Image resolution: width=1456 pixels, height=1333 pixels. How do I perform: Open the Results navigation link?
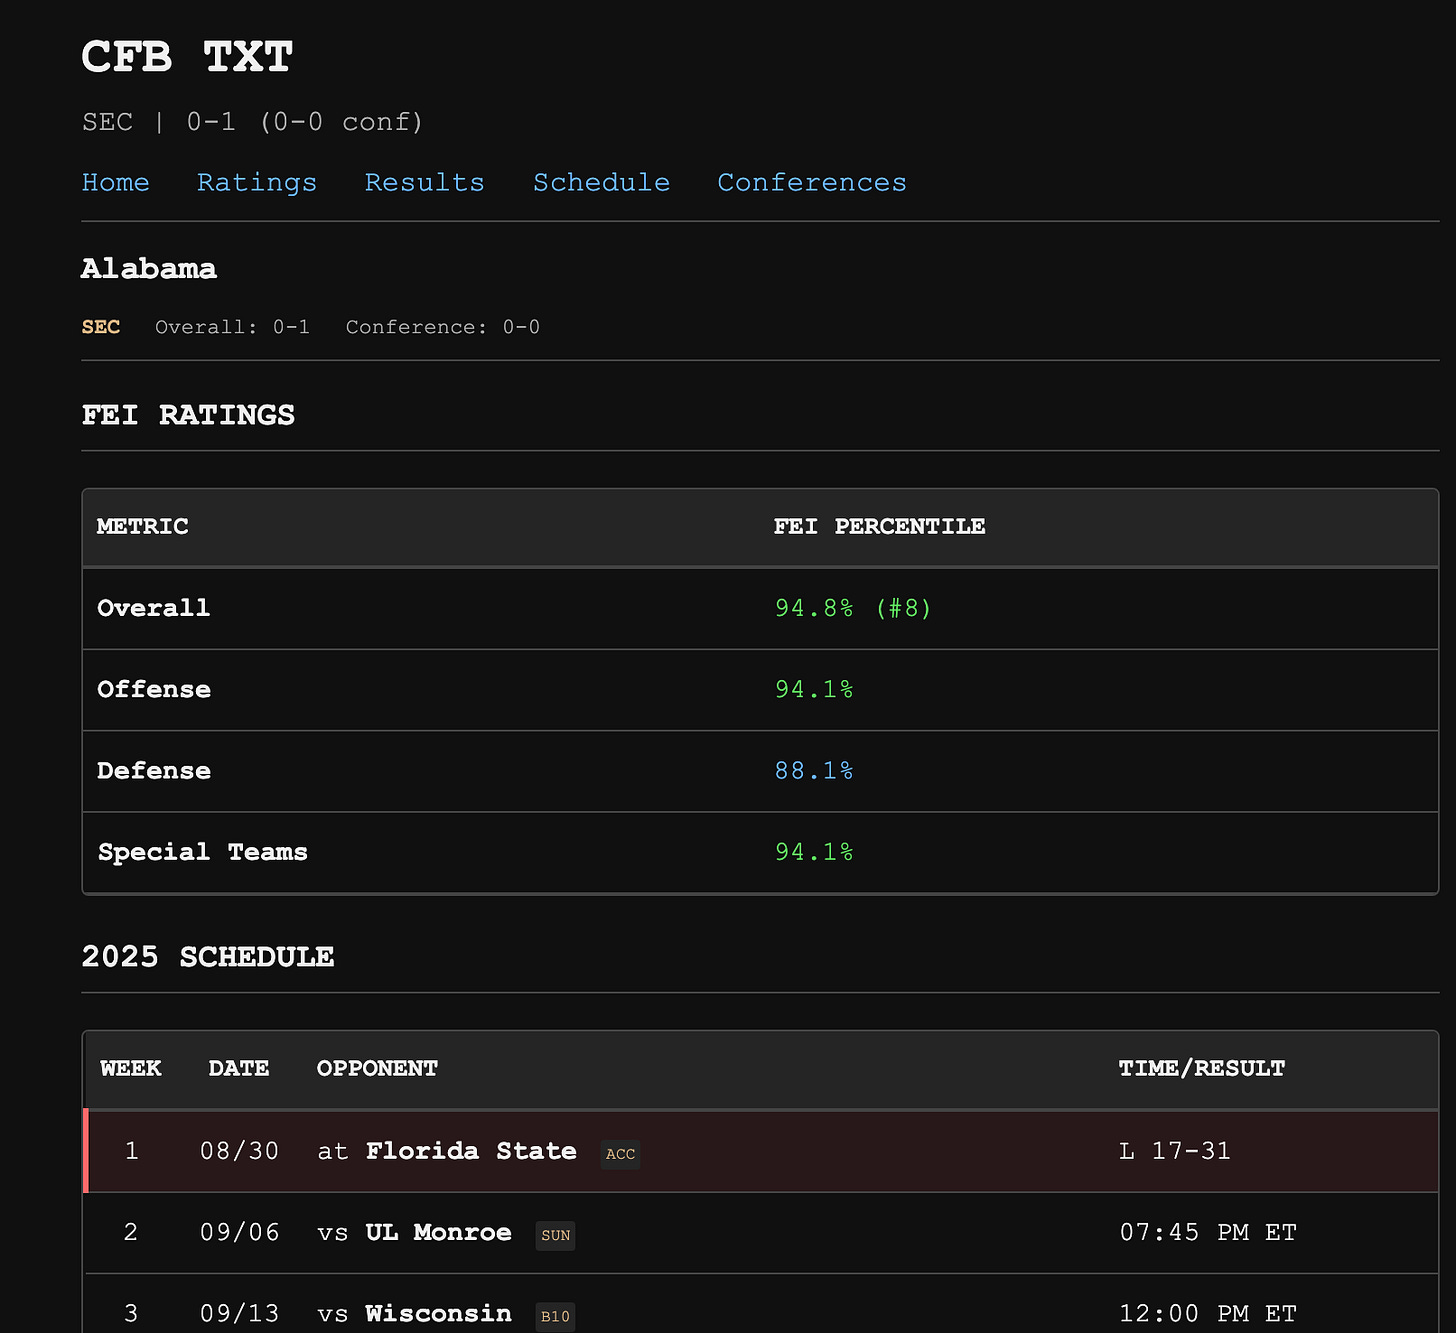[424, 182]
